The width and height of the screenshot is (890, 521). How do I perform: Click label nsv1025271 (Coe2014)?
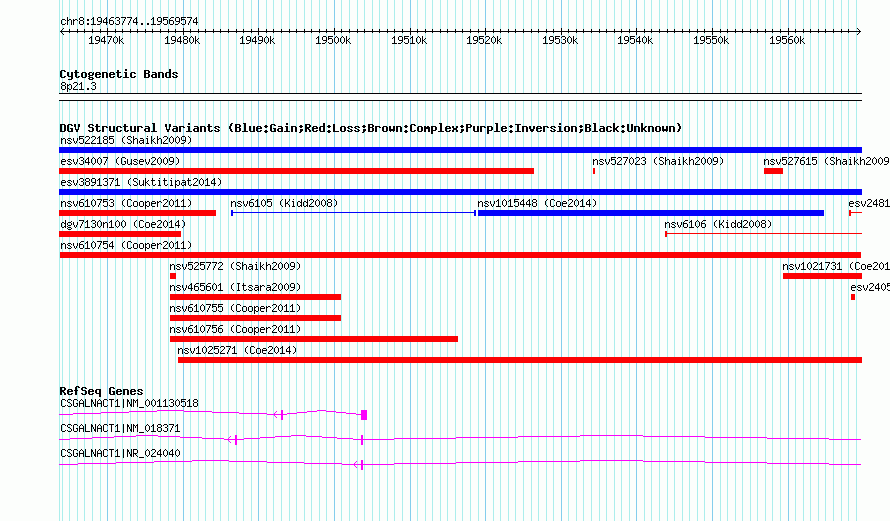click(237, 350)
